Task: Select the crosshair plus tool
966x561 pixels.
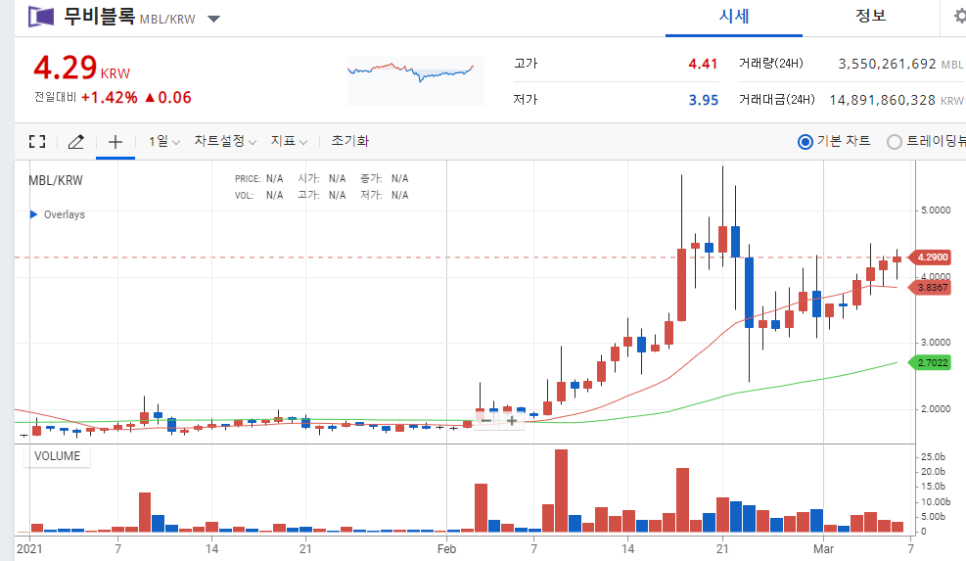Action: click(115, 142)
